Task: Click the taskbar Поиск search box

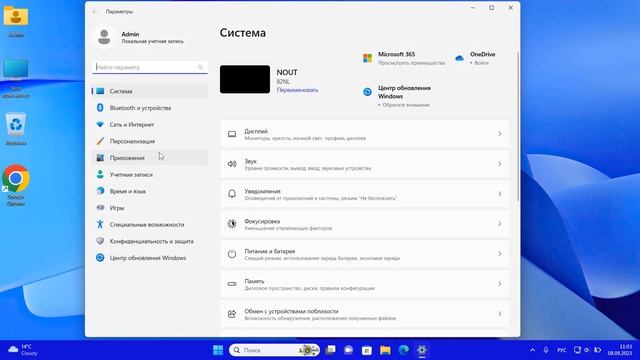Action: coord(274,350)
